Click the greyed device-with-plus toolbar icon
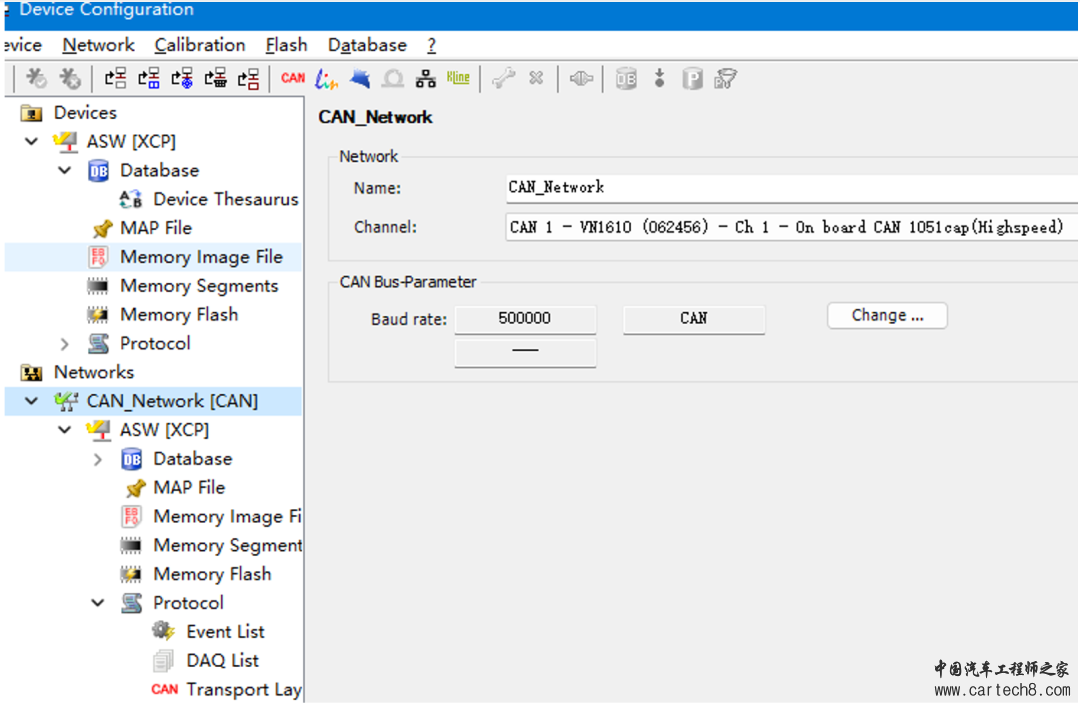Image resolution: width=1080 pixels, height=706 pixels. 69,79
